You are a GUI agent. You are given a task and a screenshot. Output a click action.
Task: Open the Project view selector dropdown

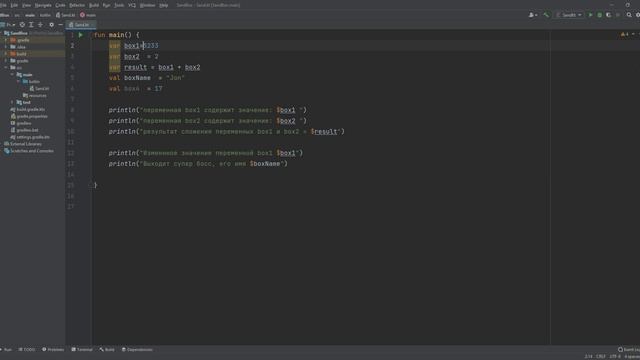8,25
